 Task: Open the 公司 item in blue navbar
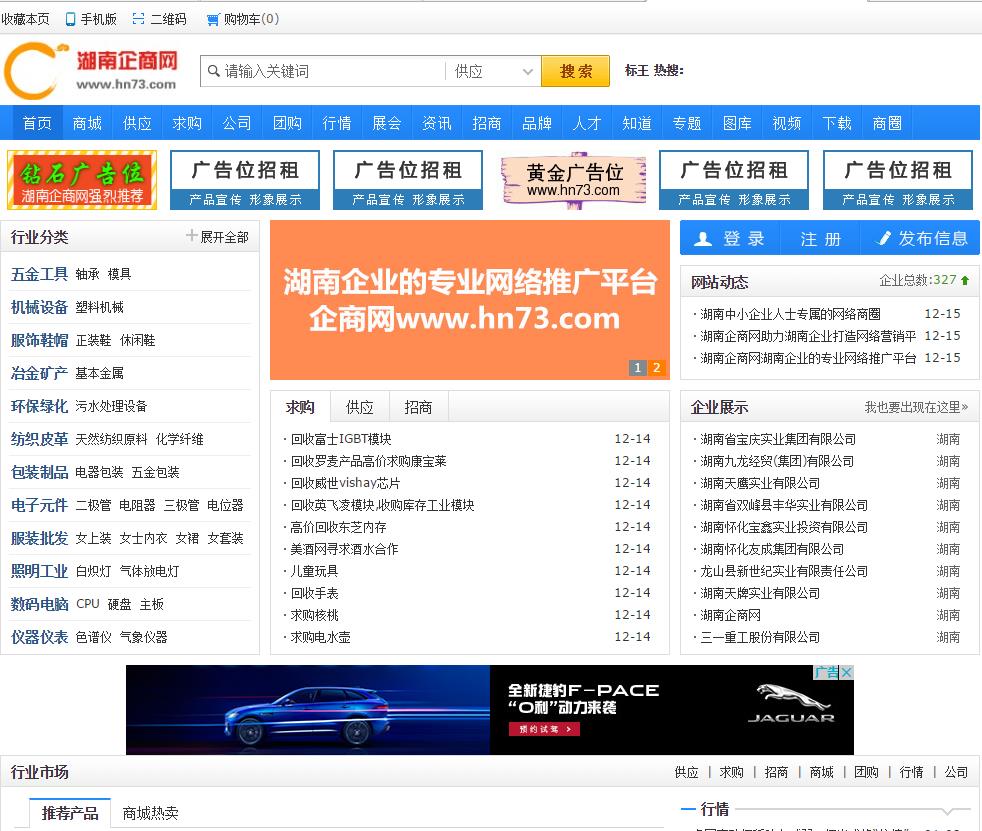click(x=237, y=123)
